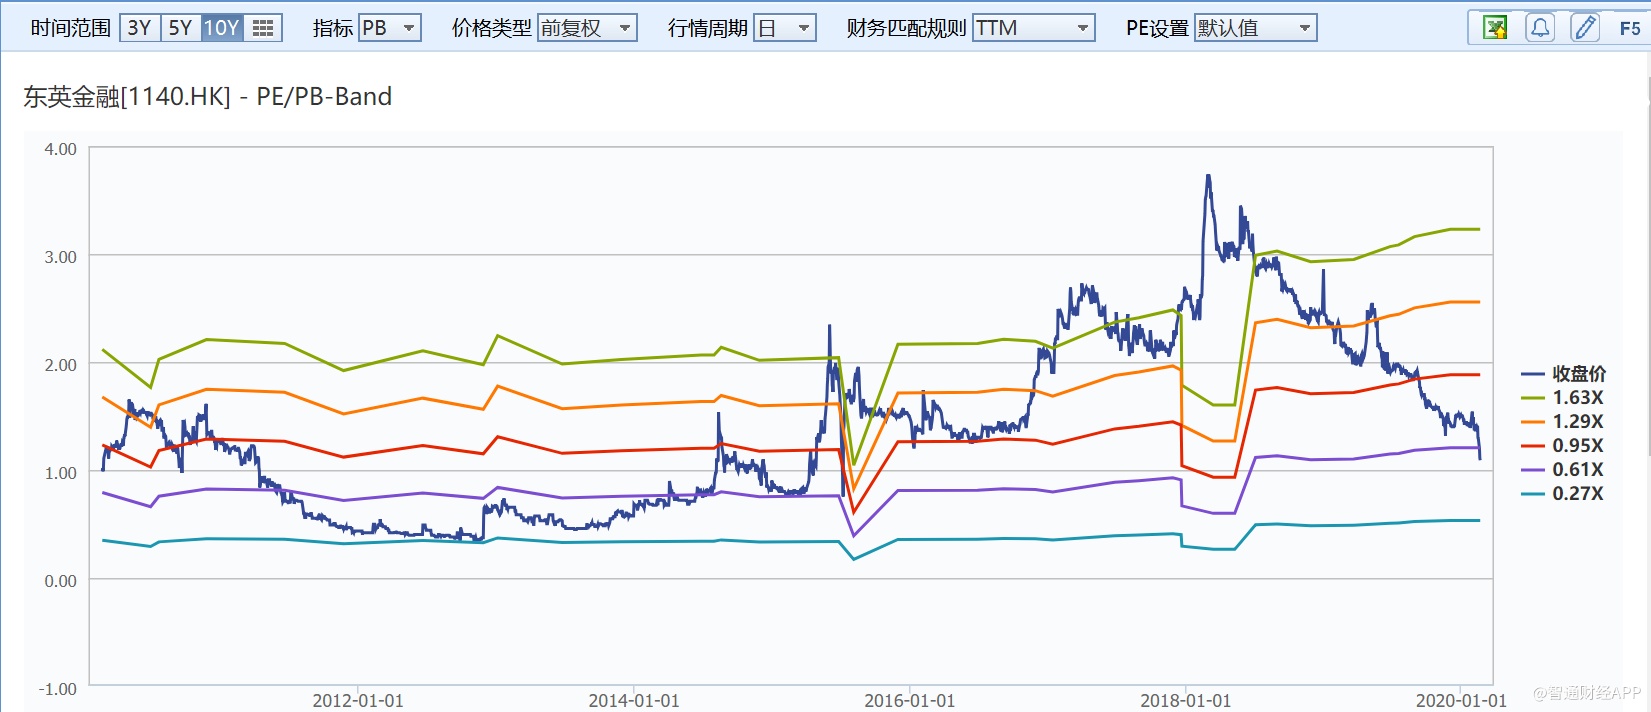The height and width of the screenshot is (712, 1651).
Task: Click the 收盘价 legend line marker
Action: click(1533, 374)
